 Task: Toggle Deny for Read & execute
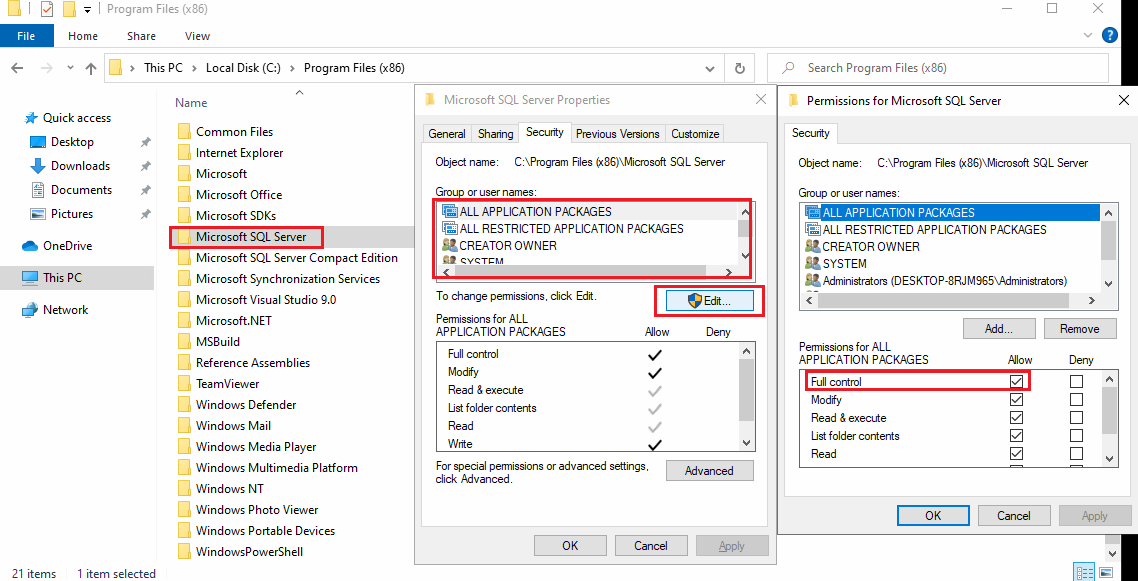coord(1076,418)
